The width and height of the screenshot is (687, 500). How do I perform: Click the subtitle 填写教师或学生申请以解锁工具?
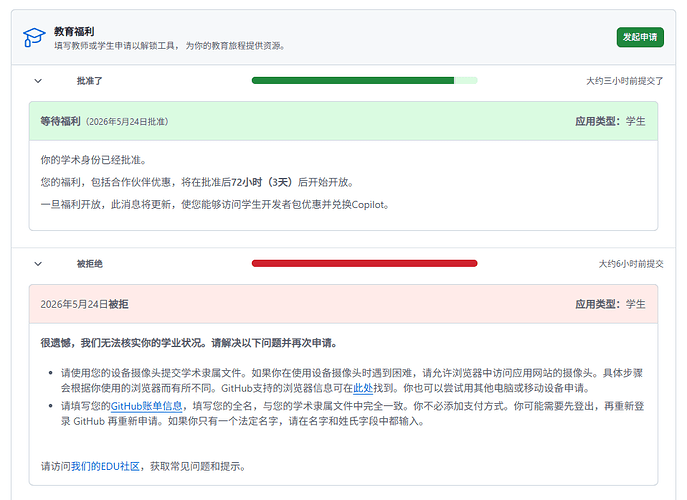pyautogui.click(x=170, y=46)
